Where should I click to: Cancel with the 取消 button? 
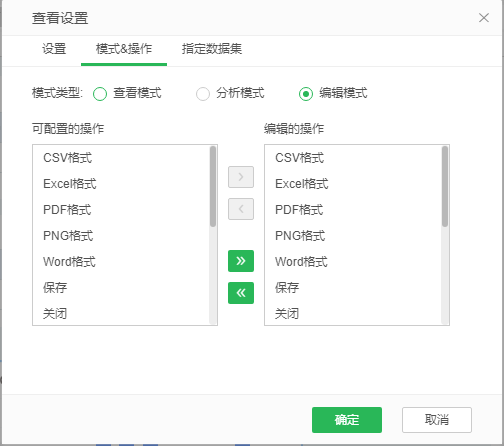coord(437,420)
